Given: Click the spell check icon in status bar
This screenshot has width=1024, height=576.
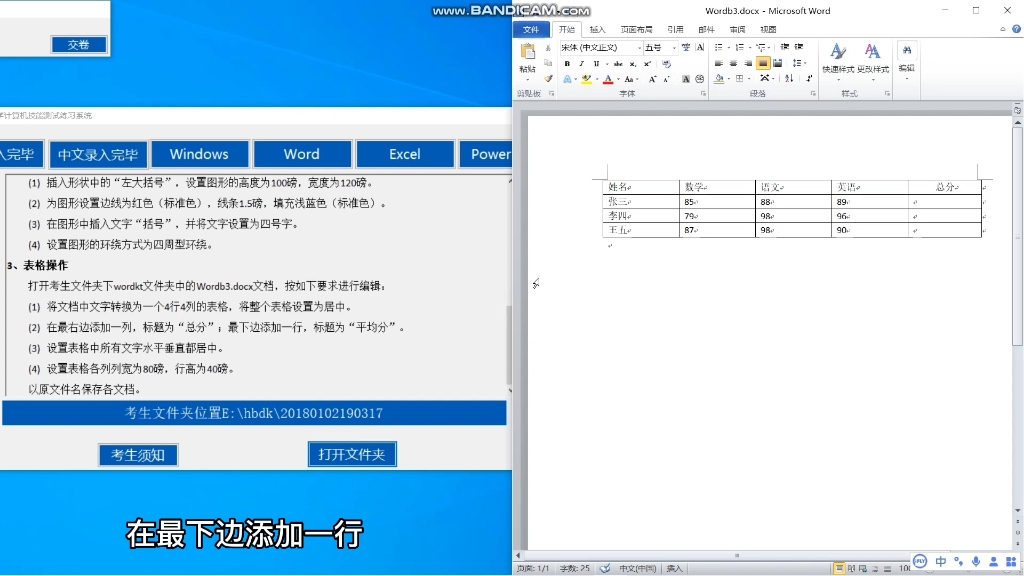Looking at the screenshot, I should [606, 568].
